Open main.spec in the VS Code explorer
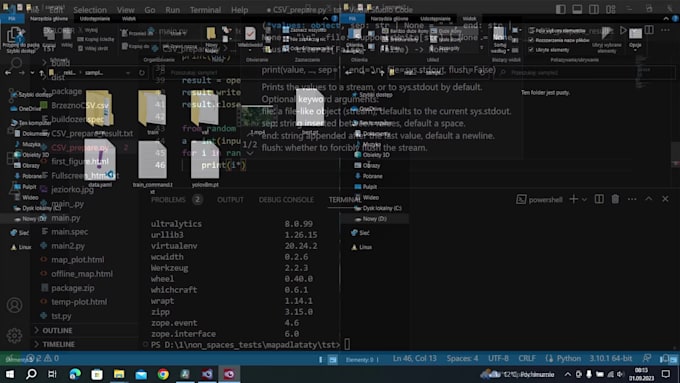The image size is (680, 383). tap(69, 232)
